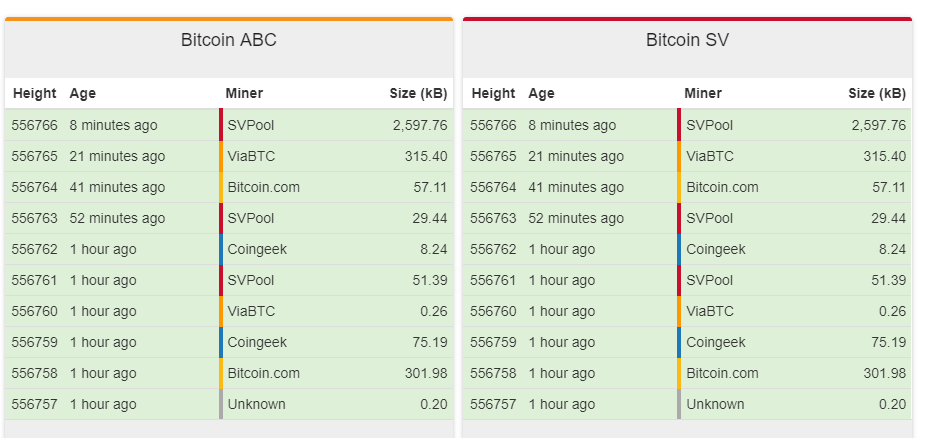Click the 2,597.76 size value in Bitcoin SV table
This screenshot has height=438, width=929.
(x=878, y=126)
